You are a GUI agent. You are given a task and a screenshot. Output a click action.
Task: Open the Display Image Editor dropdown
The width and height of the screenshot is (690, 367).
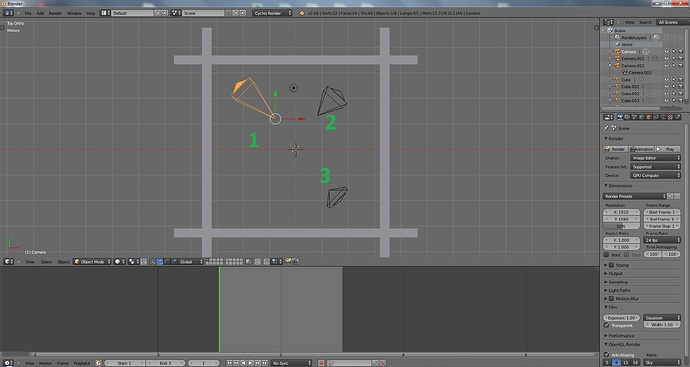coord(655,158)
